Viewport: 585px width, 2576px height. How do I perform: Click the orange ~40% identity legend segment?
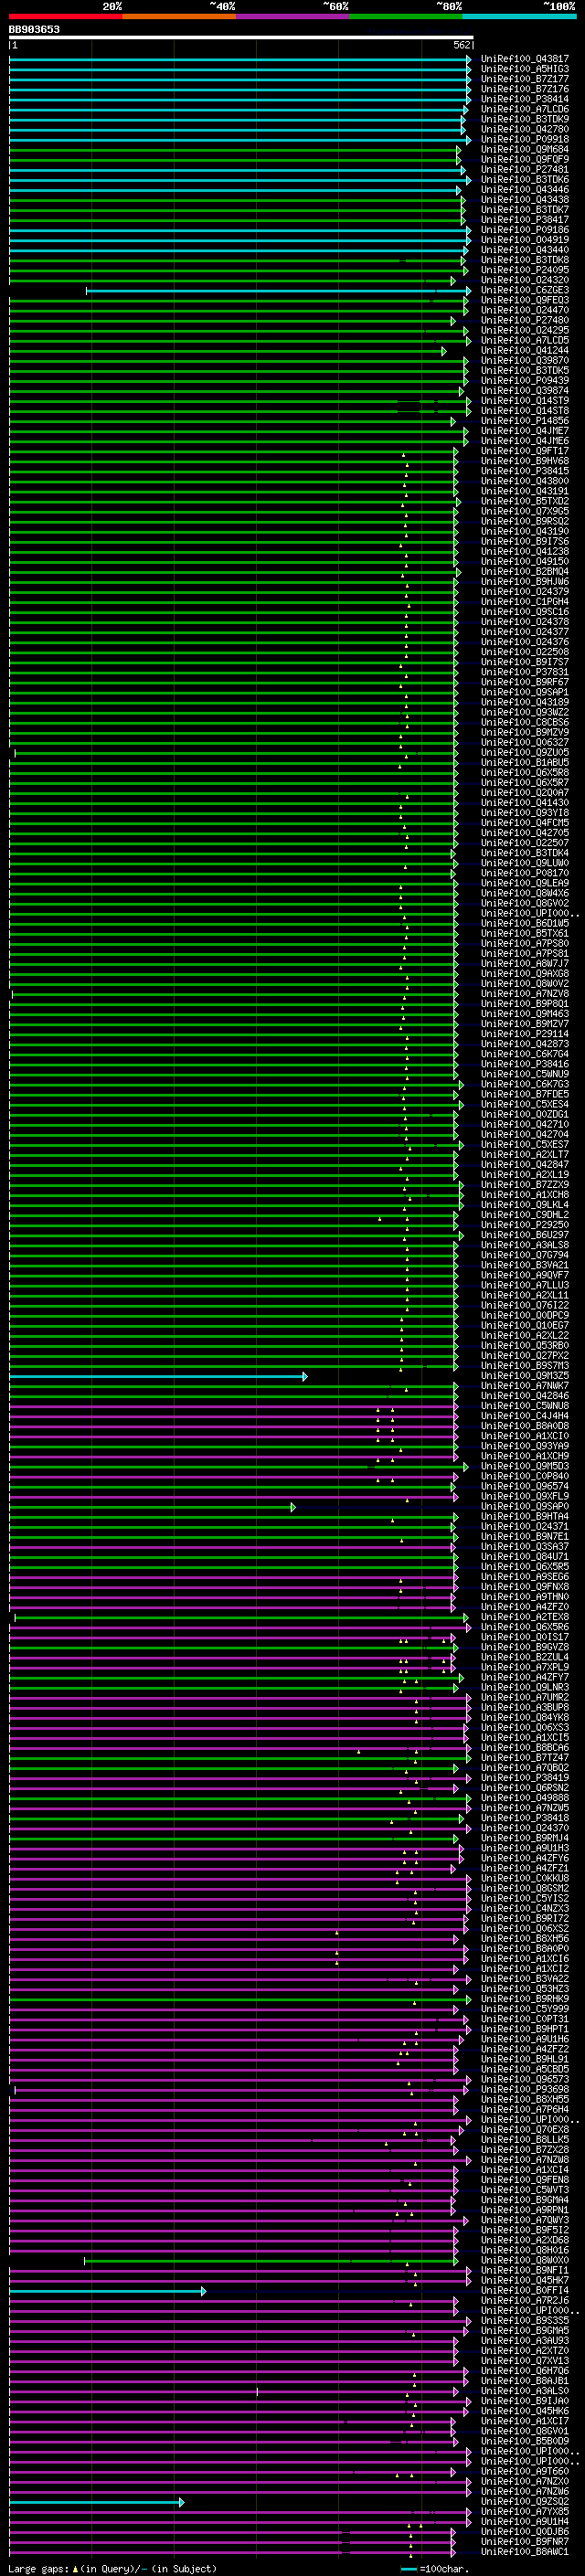tap(179, 16)
